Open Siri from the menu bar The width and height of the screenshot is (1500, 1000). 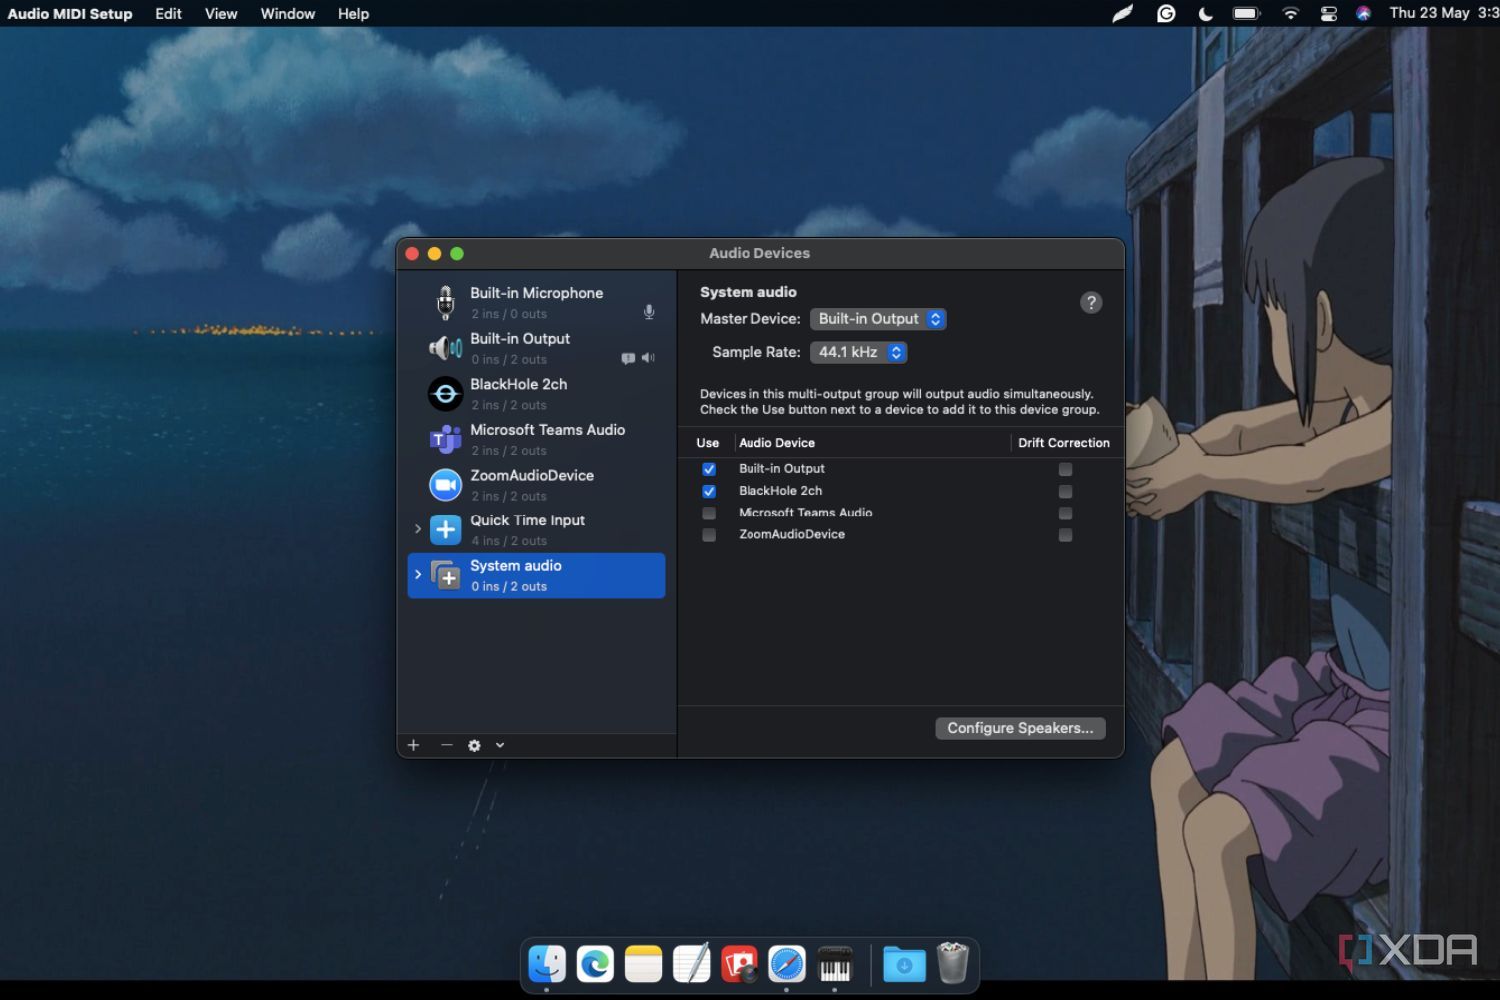click(1363, 13)
